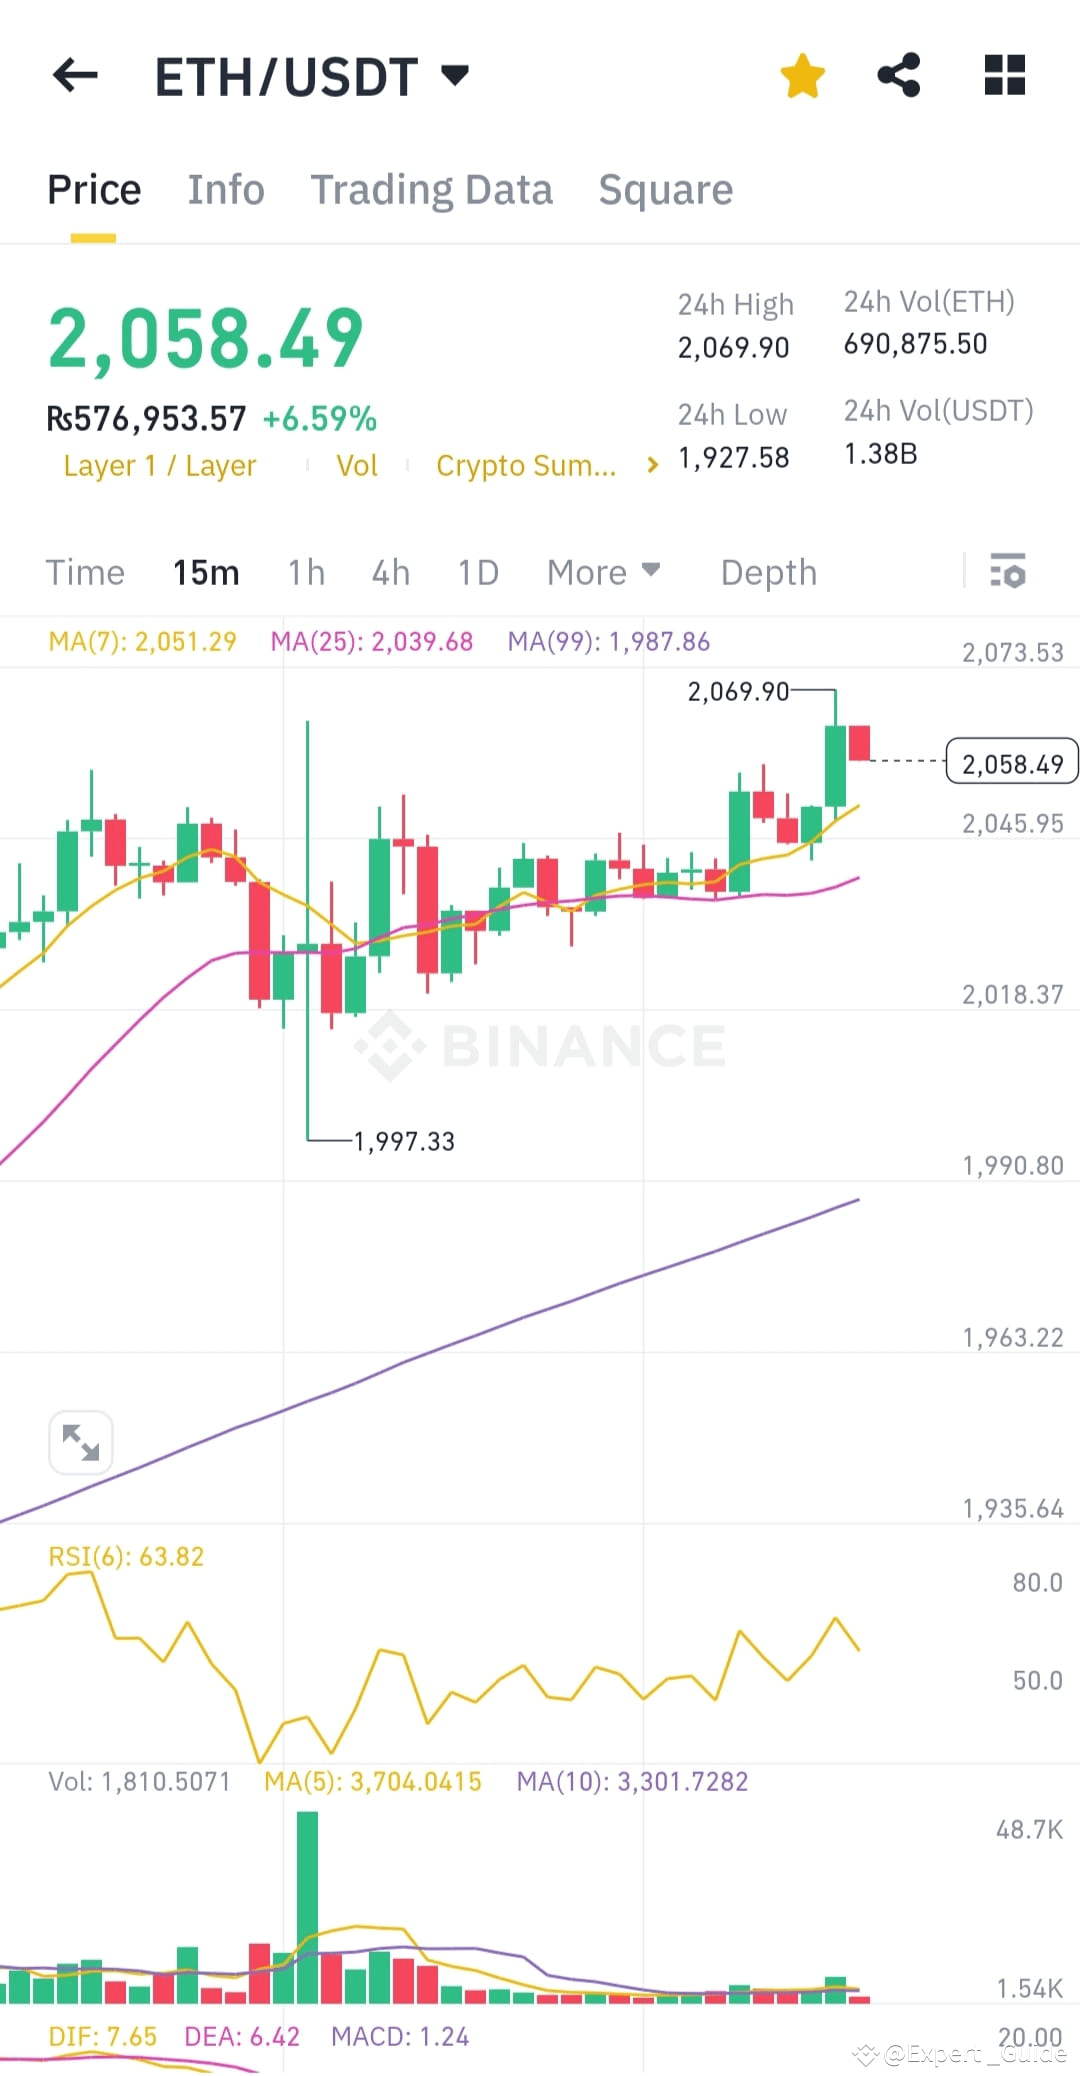Open the Square tab
Viewport: 1080px width, 2076px height.
tap(665, 189)
